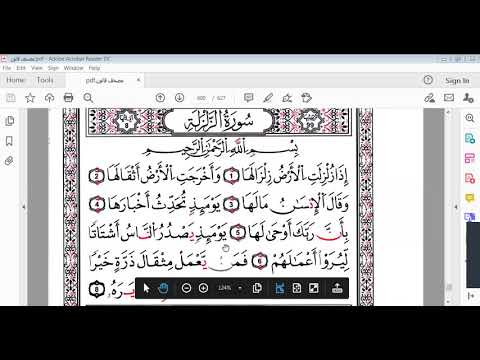Viewport: 480px width, 360px height.
Task: Open the Help menu
Action: (94, 68)
